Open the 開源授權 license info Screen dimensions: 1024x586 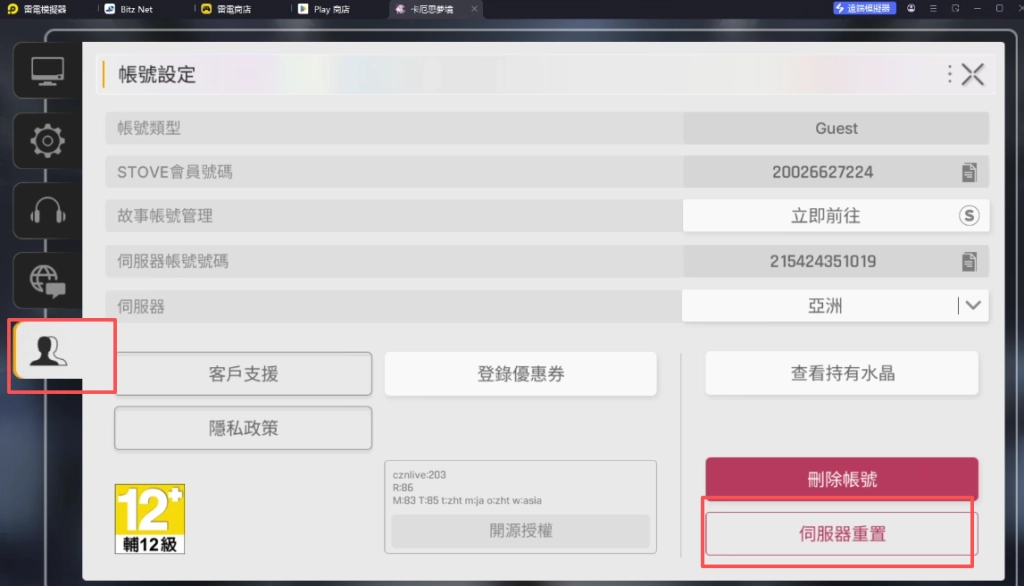[520, 531]
